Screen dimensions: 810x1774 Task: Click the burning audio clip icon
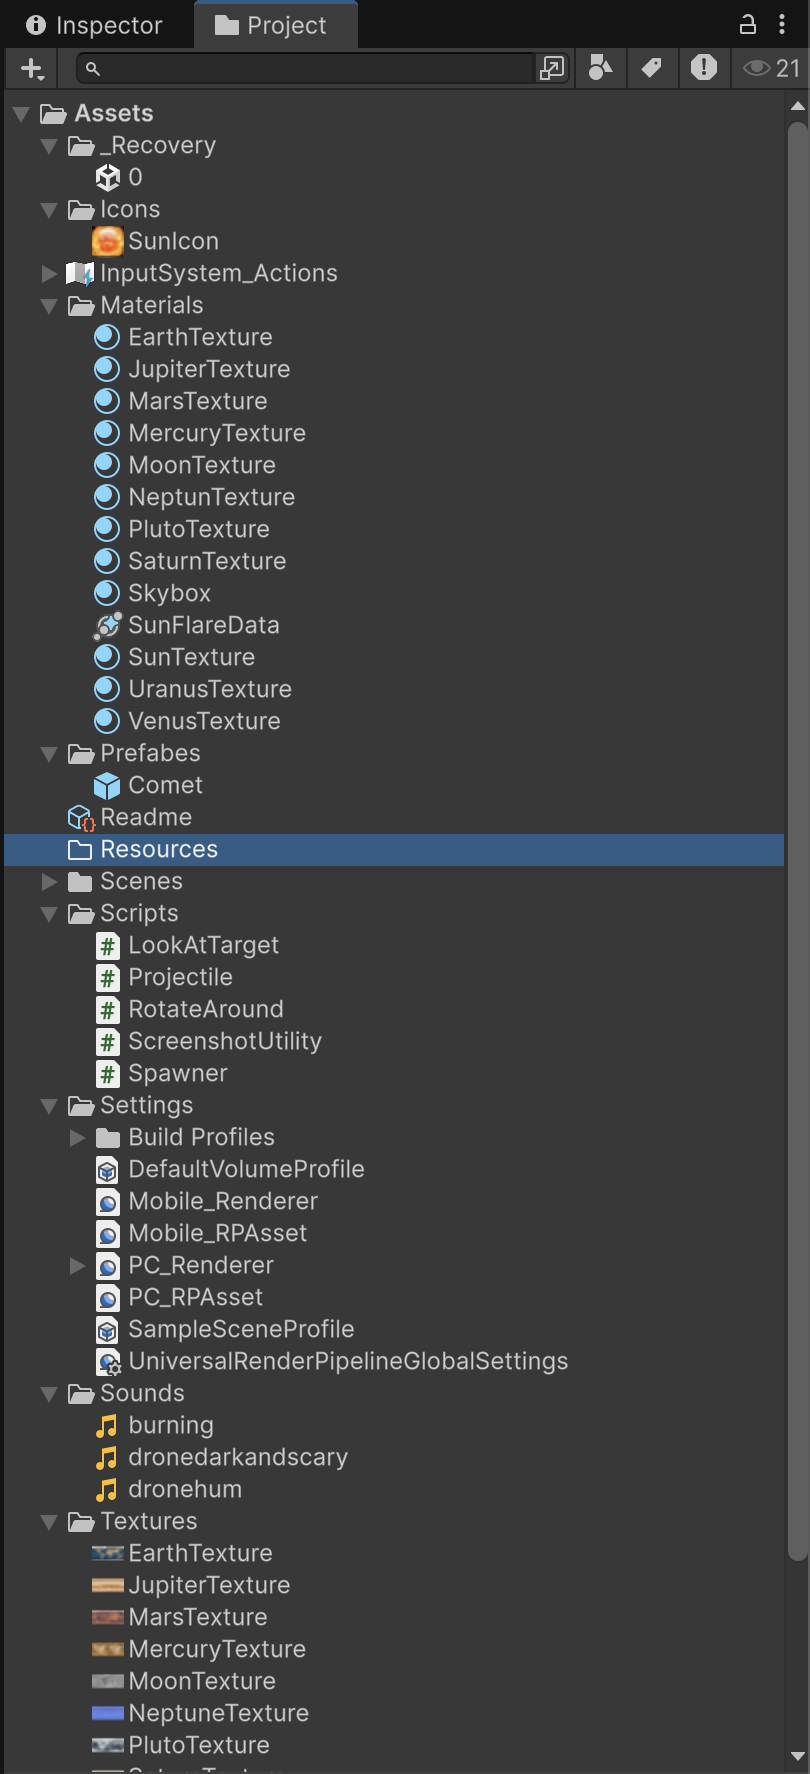click(x=107, y=1425)
